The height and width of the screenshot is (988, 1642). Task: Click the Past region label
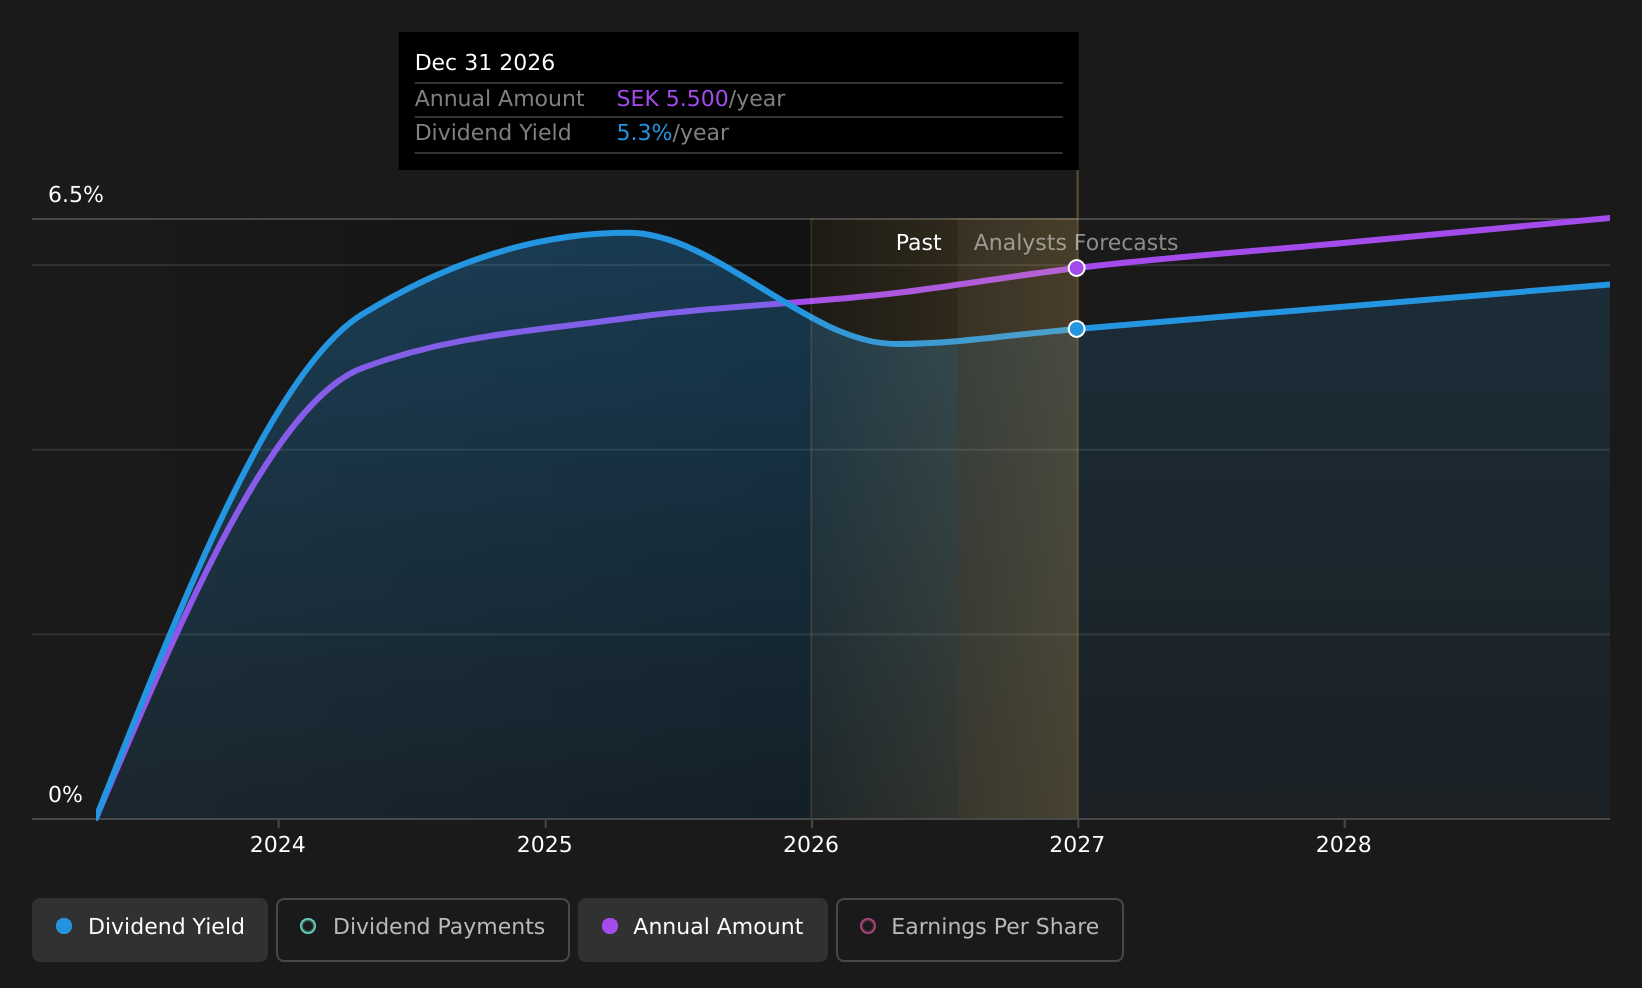tap(918, 243)
